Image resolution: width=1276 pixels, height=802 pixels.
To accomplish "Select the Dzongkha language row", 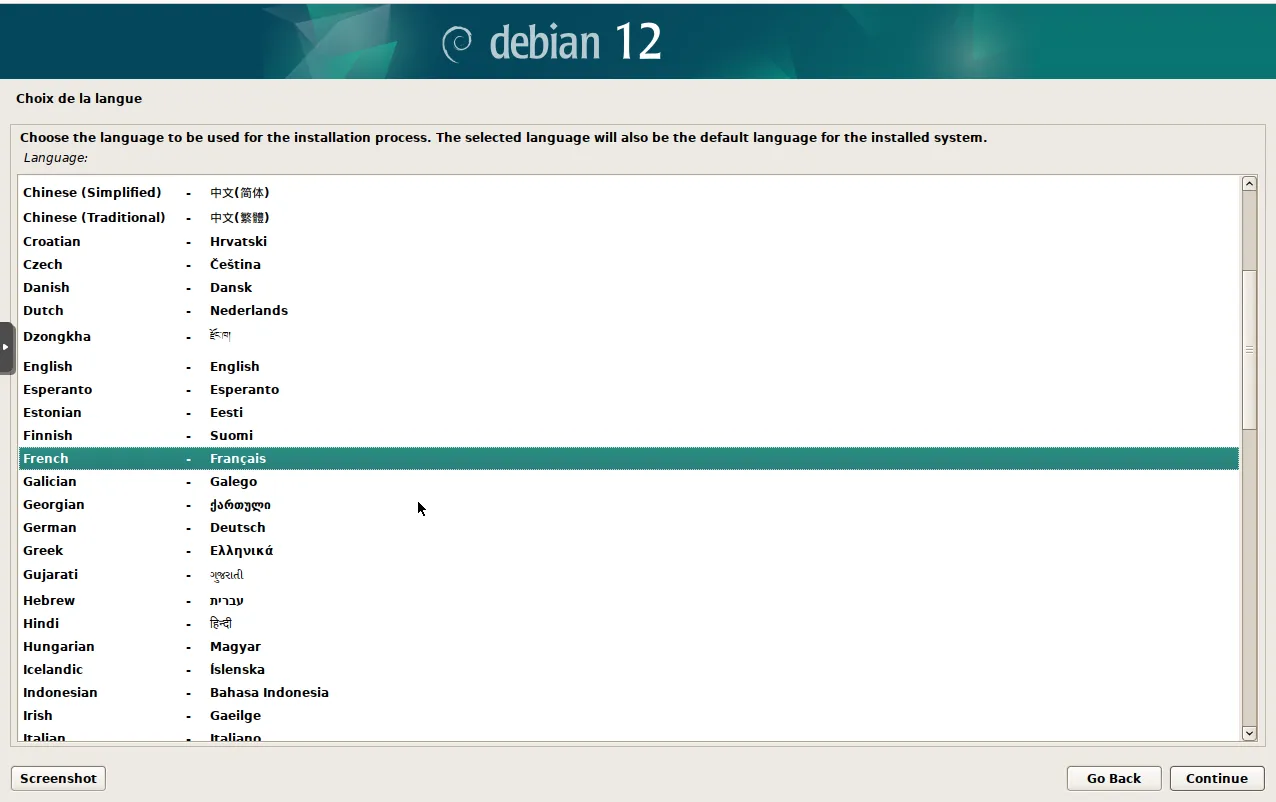I will tap(629, 337).
